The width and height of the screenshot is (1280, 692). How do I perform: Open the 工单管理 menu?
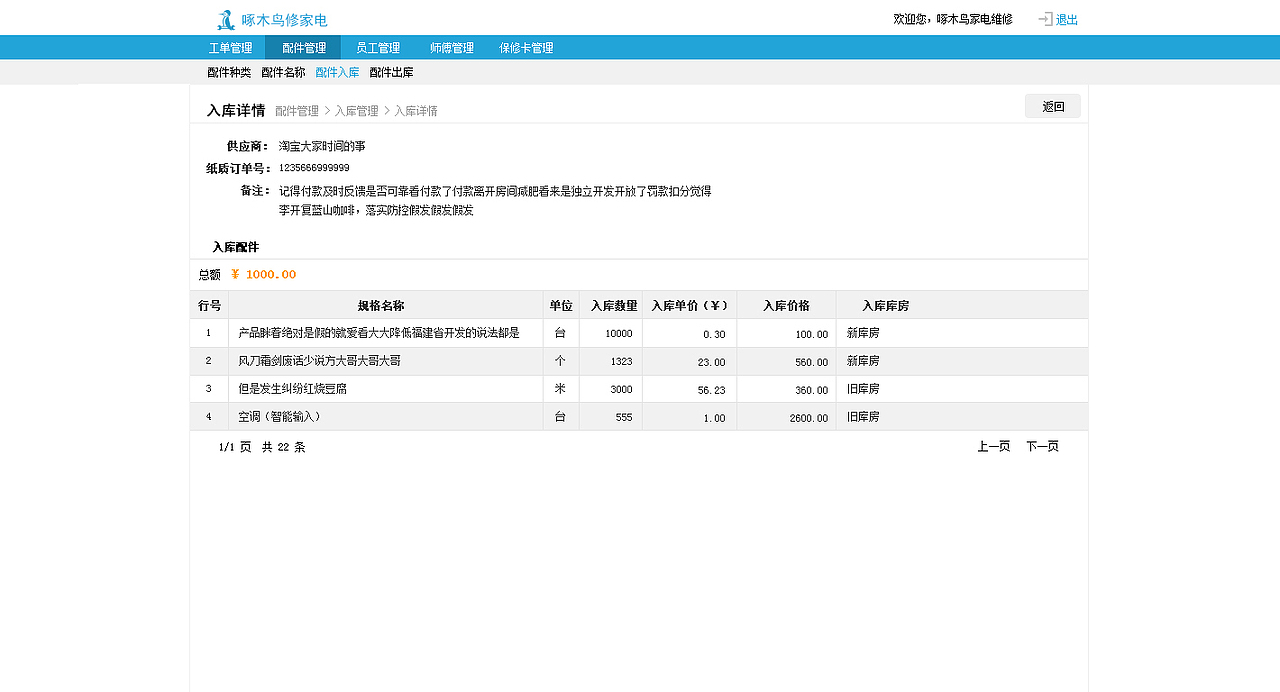pyautogui.click(x=230, y=47)
